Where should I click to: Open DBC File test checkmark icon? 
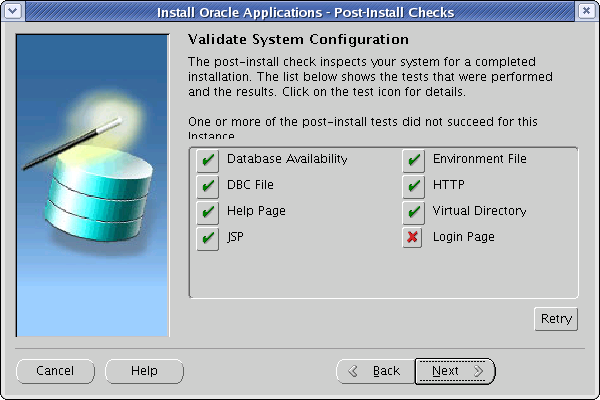click(208, 186)
